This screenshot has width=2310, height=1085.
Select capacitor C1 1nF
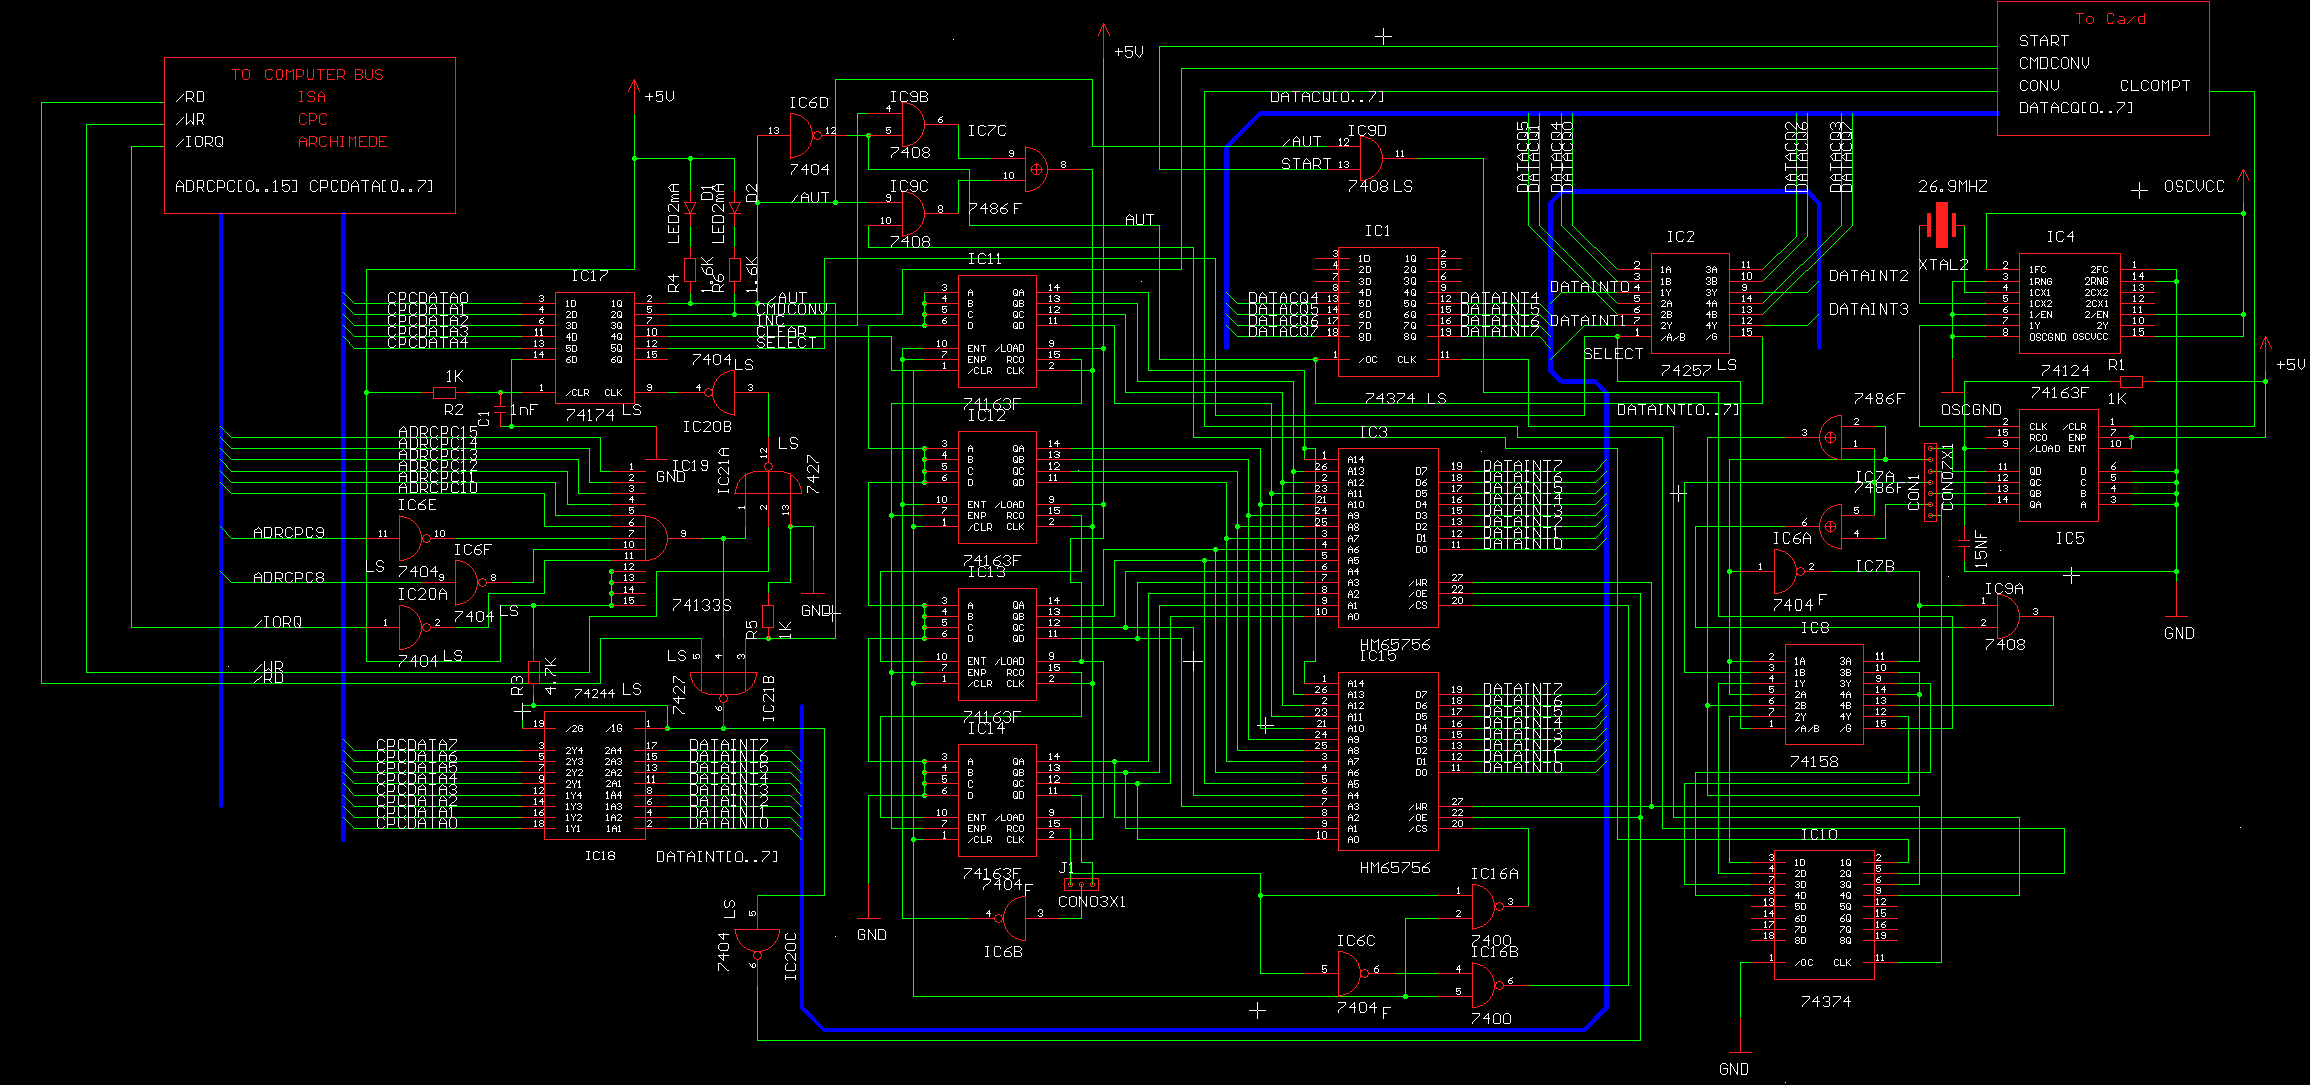(x=500, y=409)
